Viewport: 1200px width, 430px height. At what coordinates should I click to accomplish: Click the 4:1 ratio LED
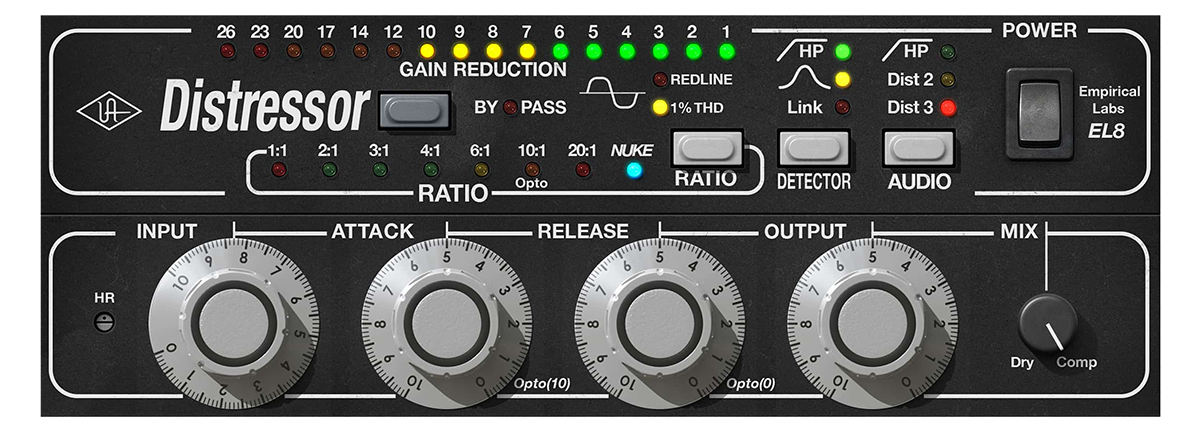pos(430,169)
